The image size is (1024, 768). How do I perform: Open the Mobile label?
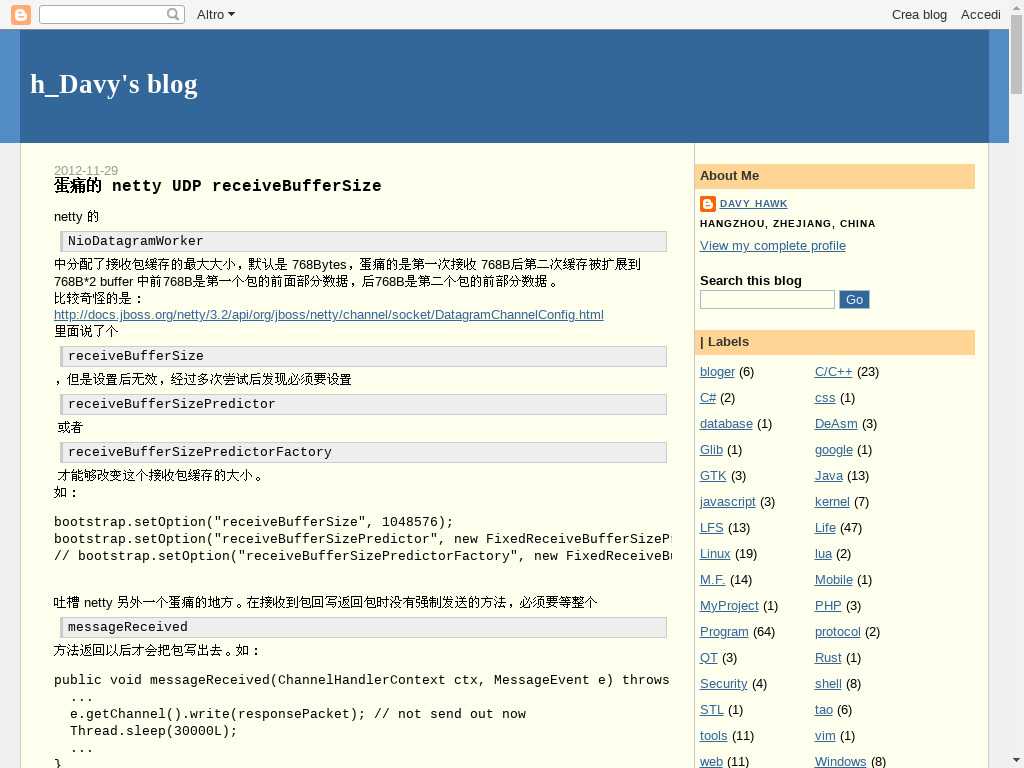click(833, 580)
